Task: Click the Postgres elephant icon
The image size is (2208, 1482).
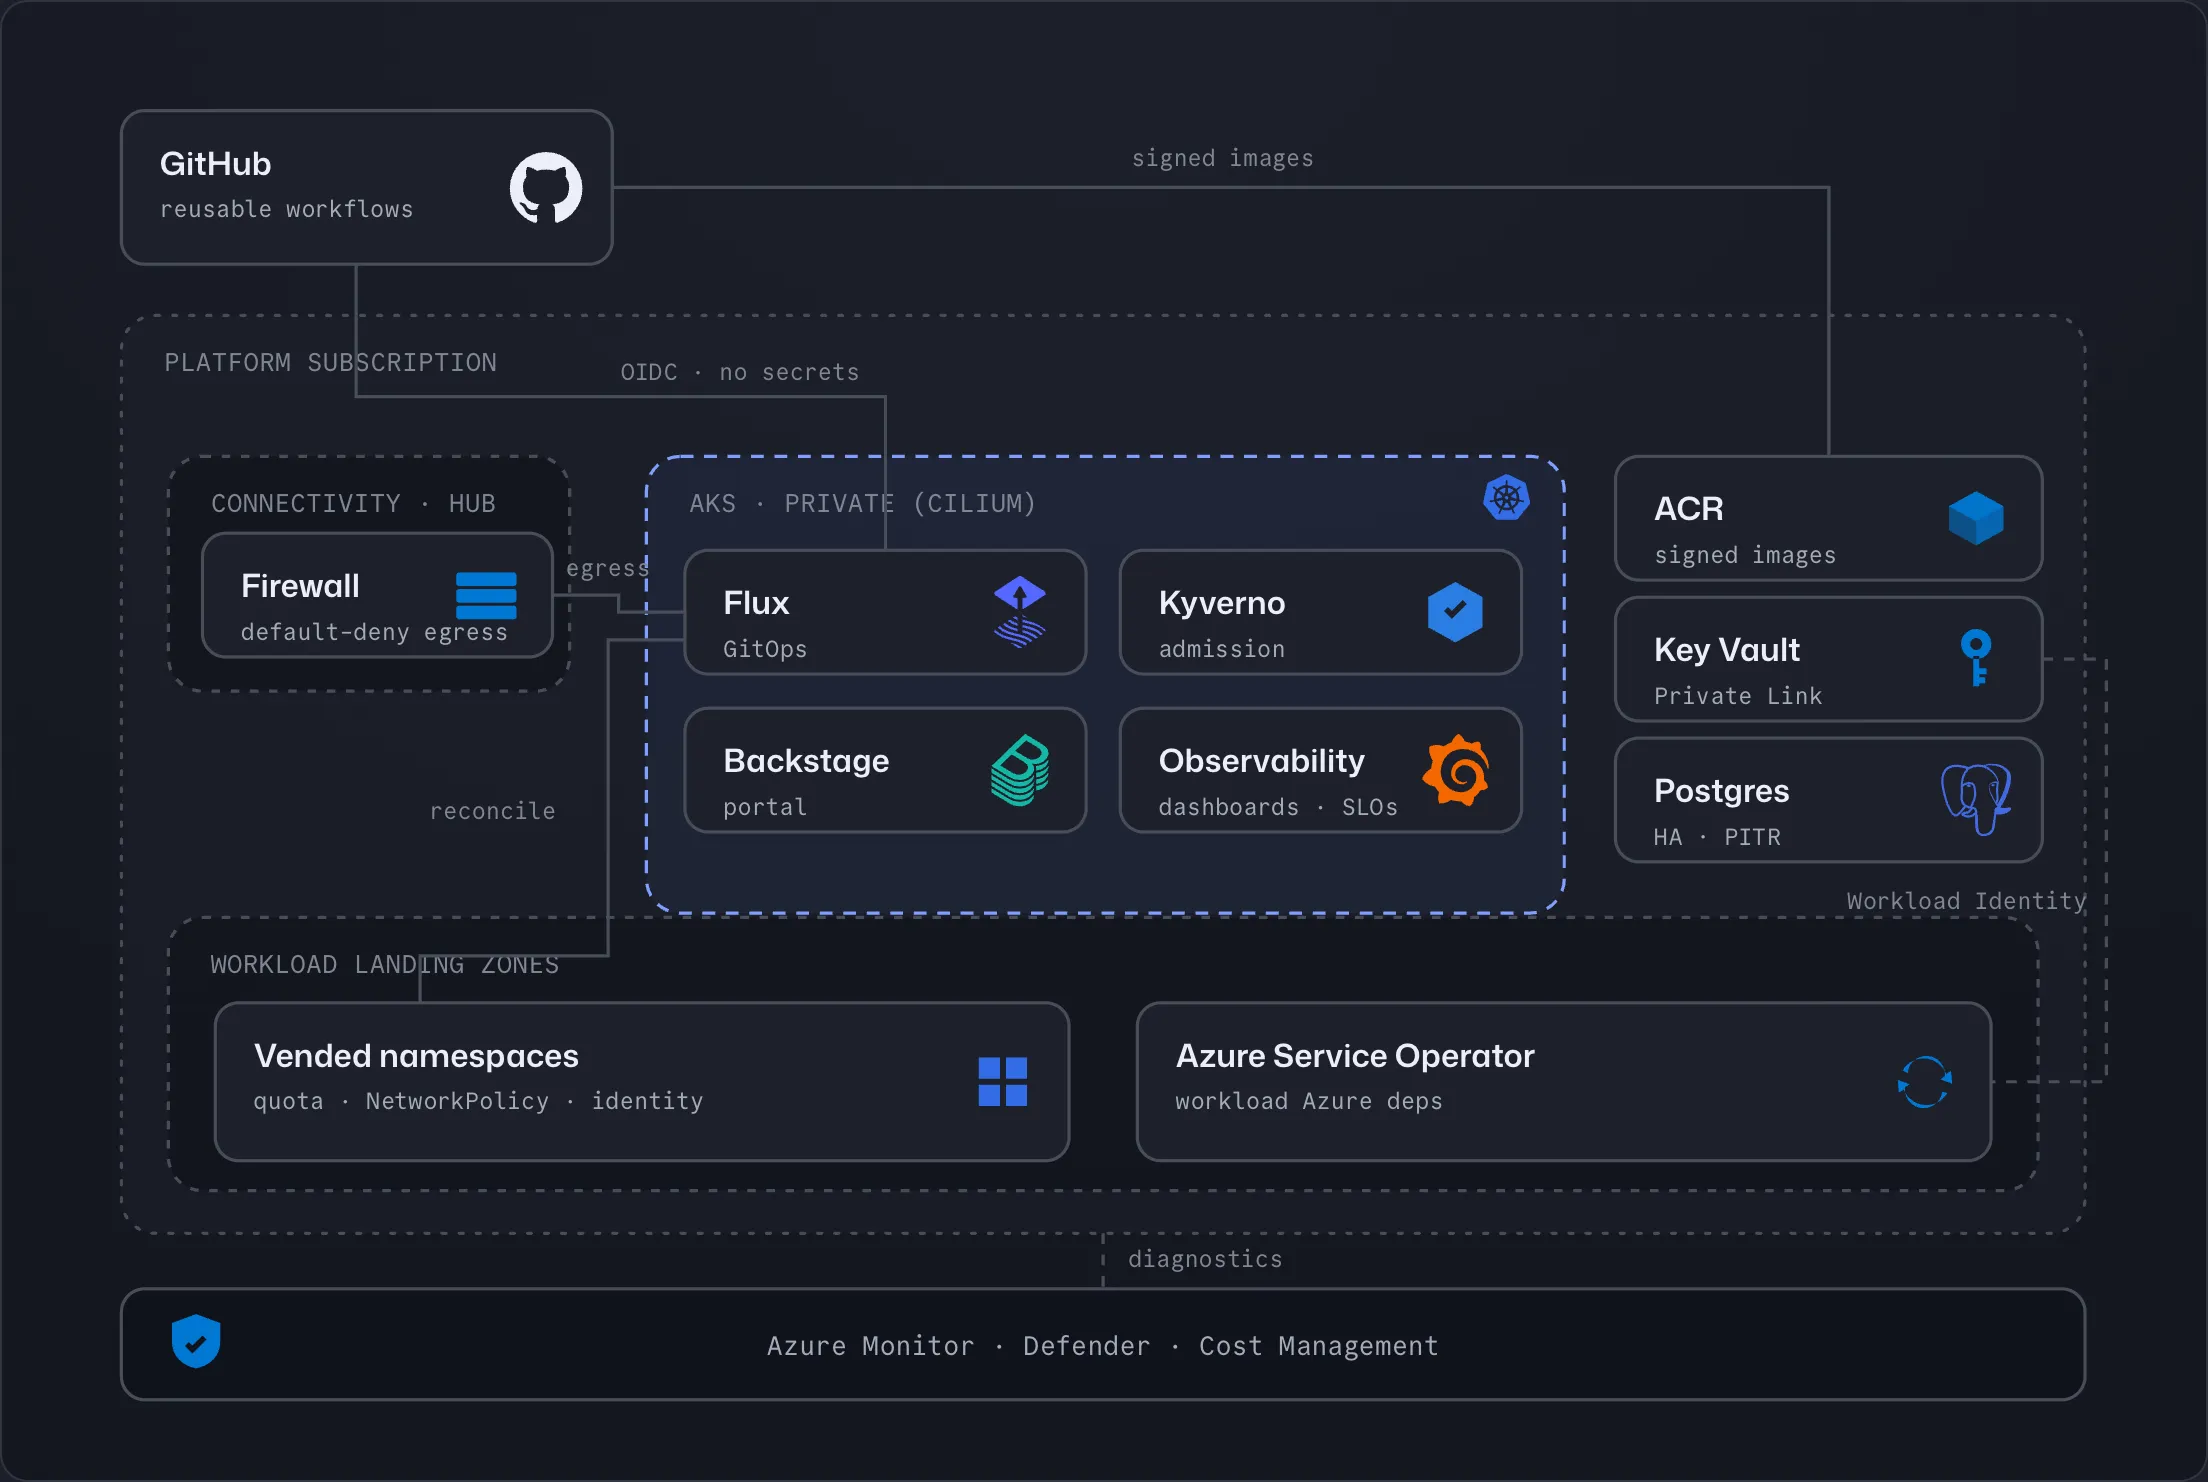Action: [1976, 799]
